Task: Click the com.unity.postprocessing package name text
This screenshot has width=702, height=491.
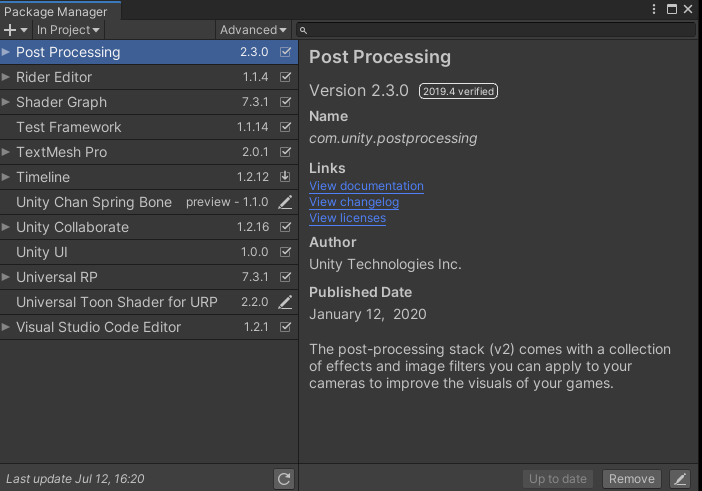Action: (393, 138)
